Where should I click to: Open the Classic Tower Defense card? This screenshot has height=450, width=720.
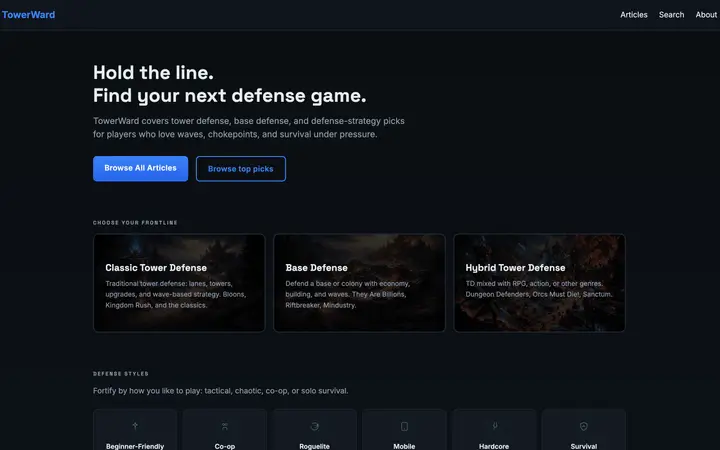pyautogui.click(x=179, y=283)
